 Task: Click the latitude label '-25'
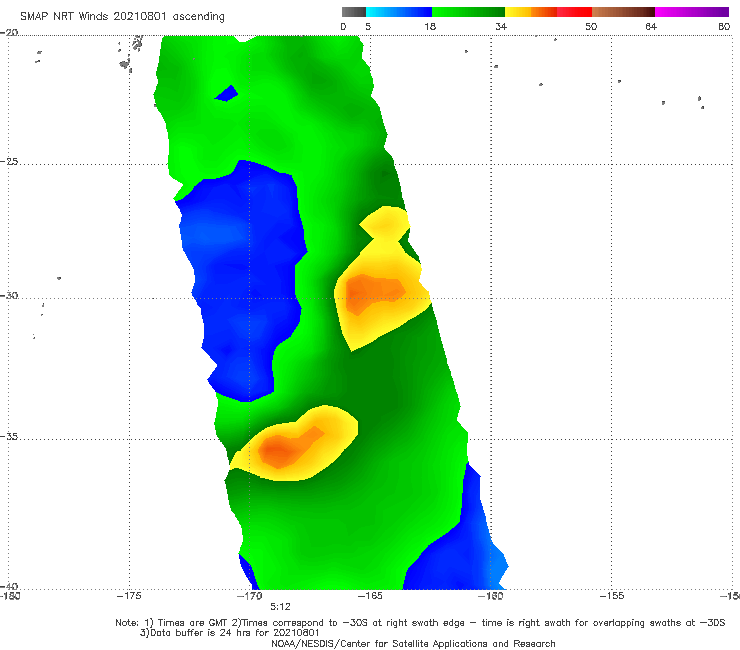click(x=9, y=162)
